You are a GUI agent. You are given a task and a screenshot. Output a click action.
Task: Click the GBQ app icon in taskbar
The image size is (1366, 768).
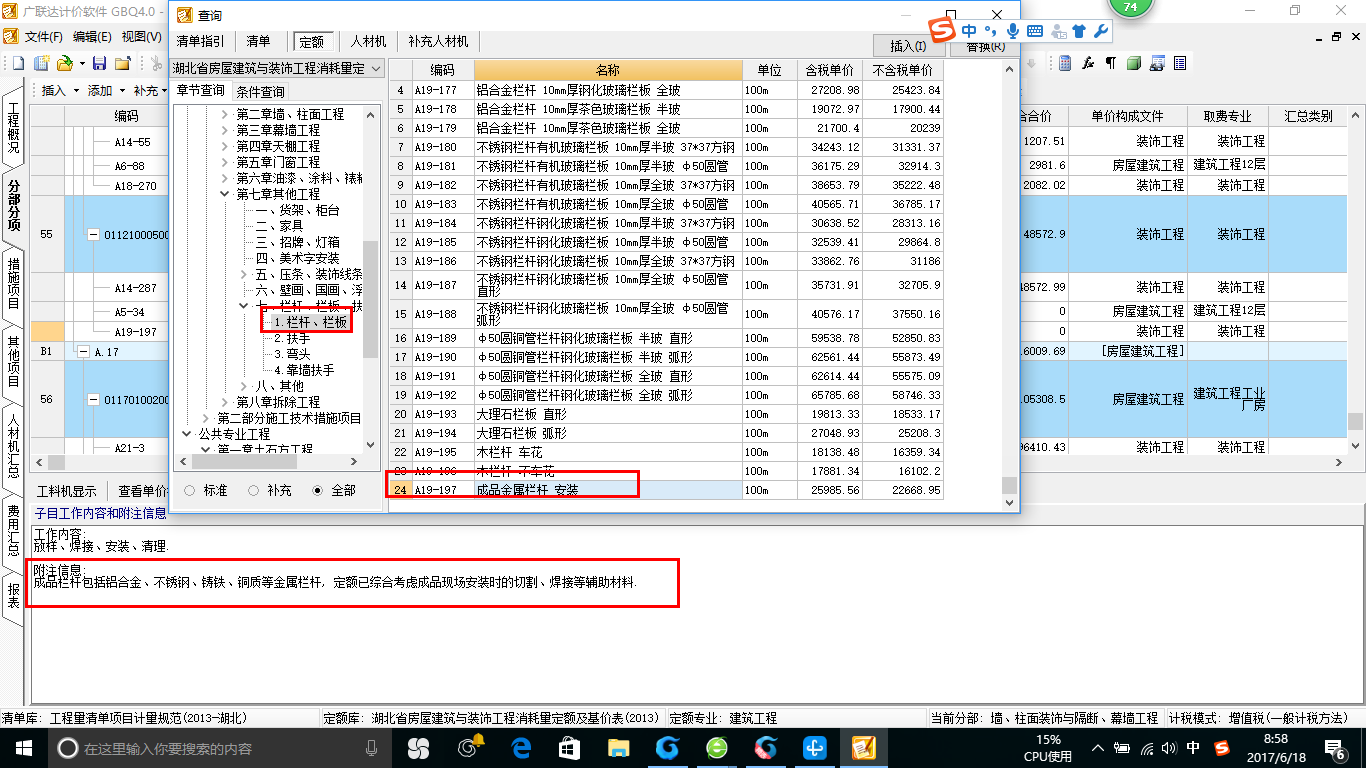864,748
